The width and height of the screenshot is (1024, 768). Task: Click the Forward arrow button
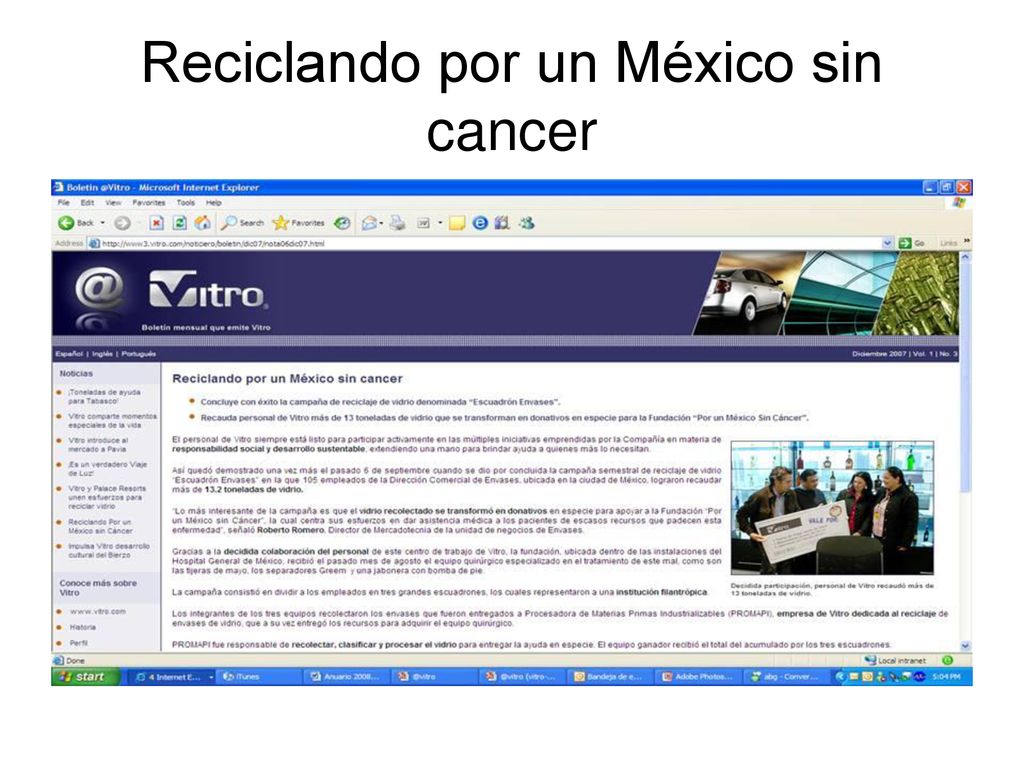122,223
